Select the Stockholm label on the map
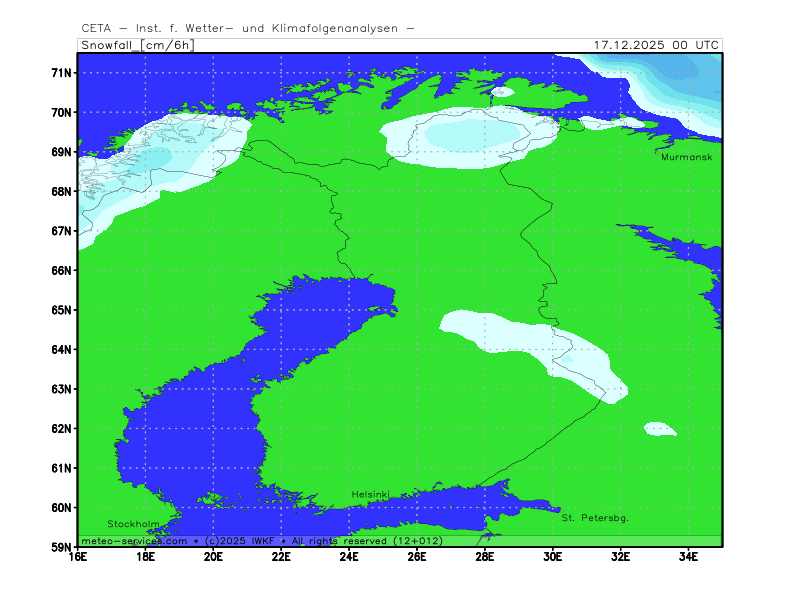The image size is (800, 600). click(133, 524)
